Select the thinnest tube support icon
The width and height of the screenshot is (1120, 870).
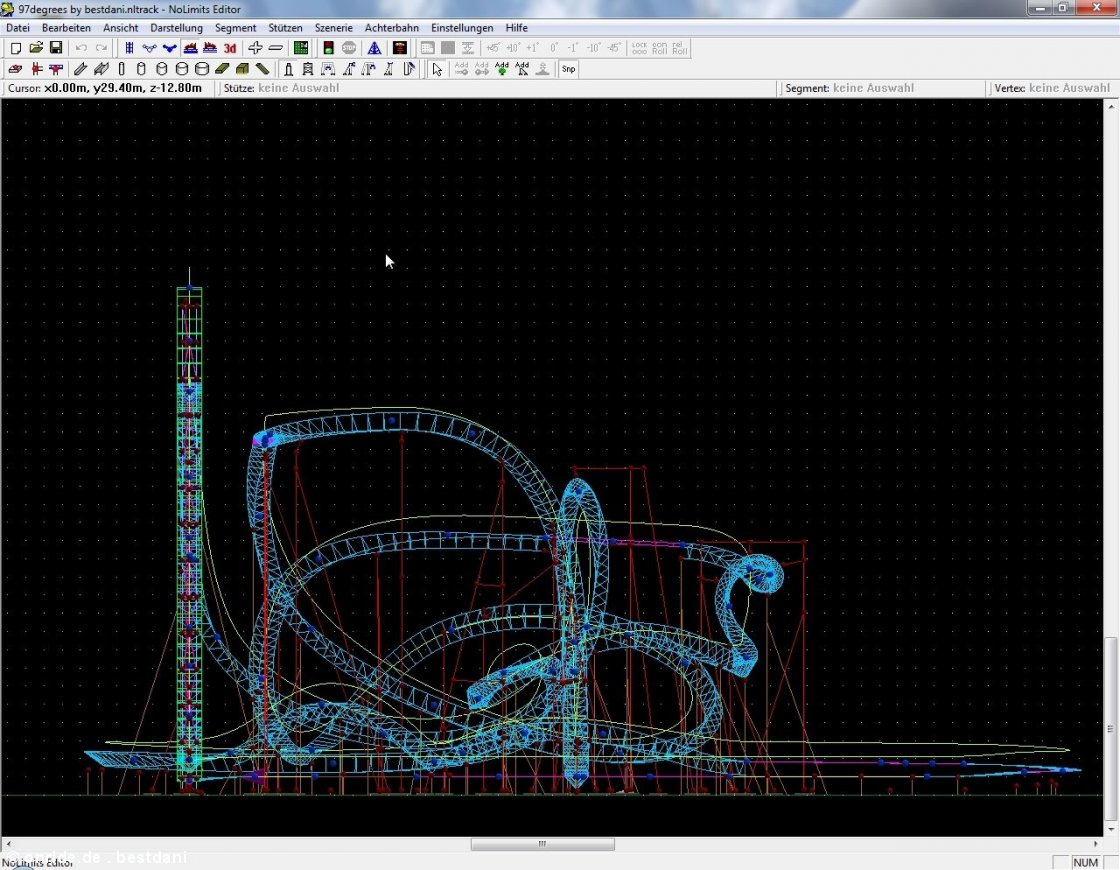(x=121, y=69)
